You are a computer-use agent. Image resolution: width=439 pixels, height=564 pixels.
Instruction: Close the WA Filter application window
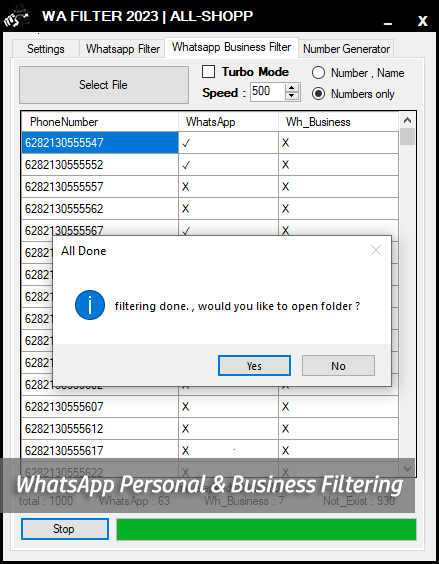422,21
